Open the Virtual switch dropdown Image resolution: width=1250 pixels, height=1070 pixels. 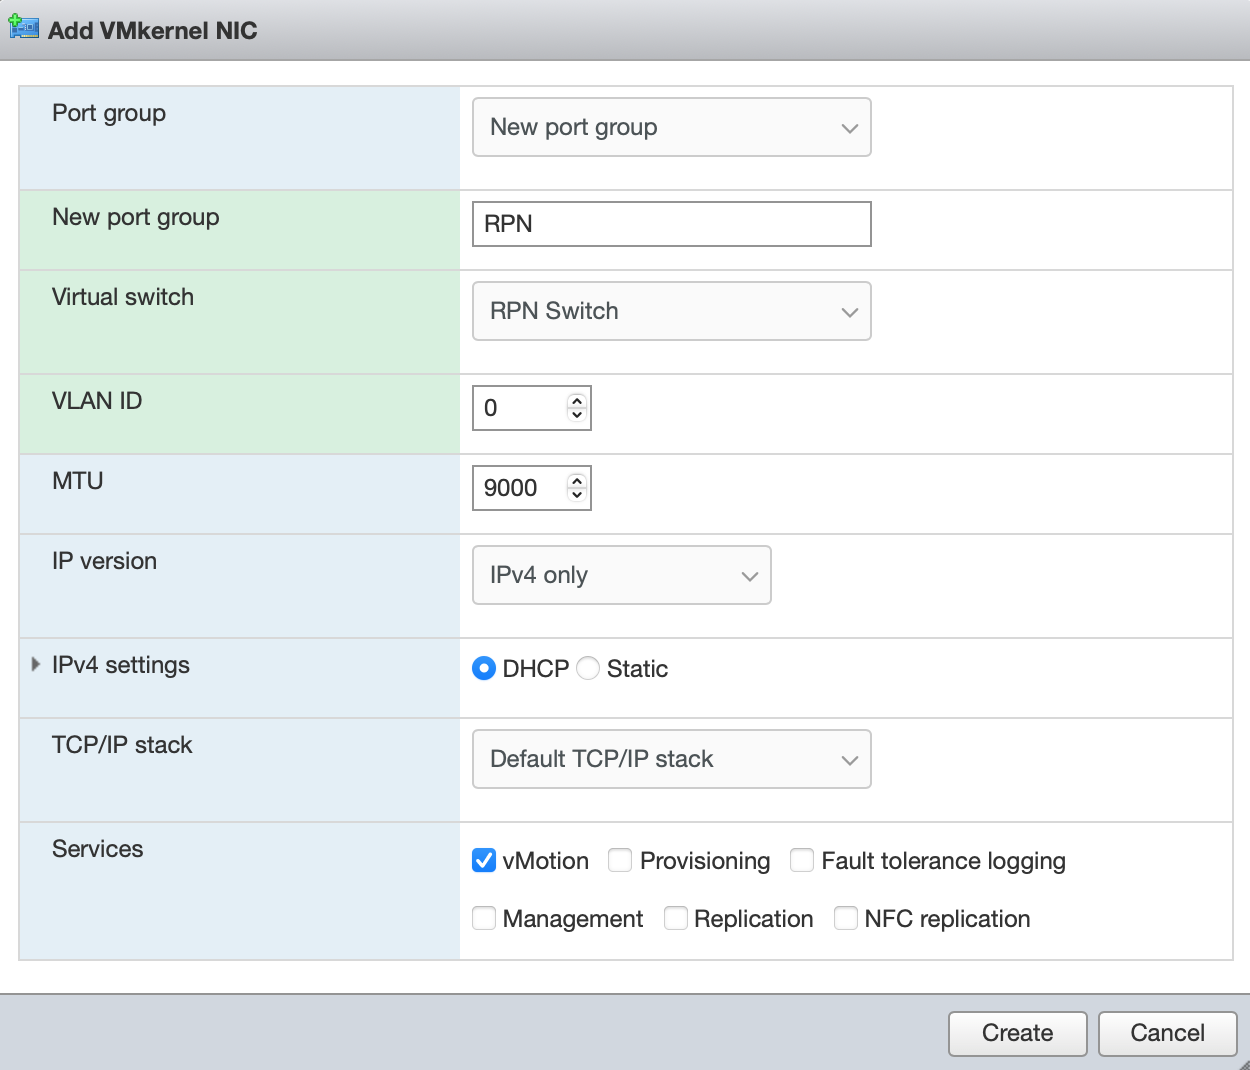pos(671,311)
